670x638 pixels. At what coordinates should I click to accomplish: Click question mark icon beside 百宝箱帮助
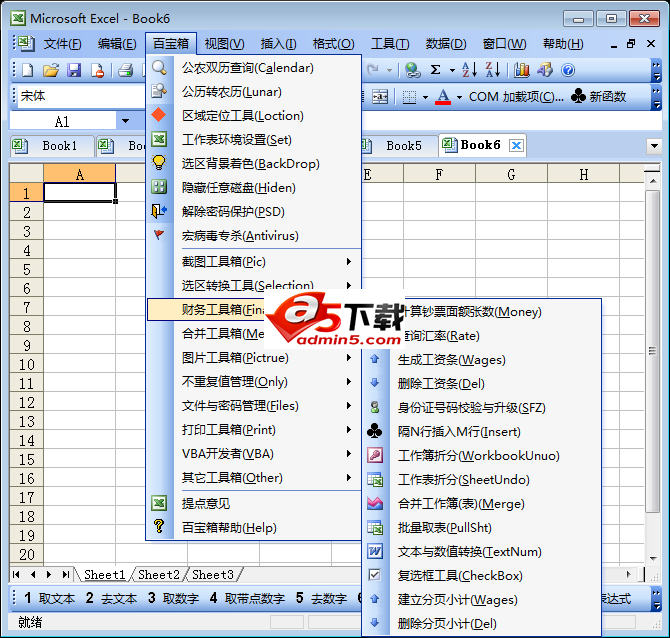(159, 526)
